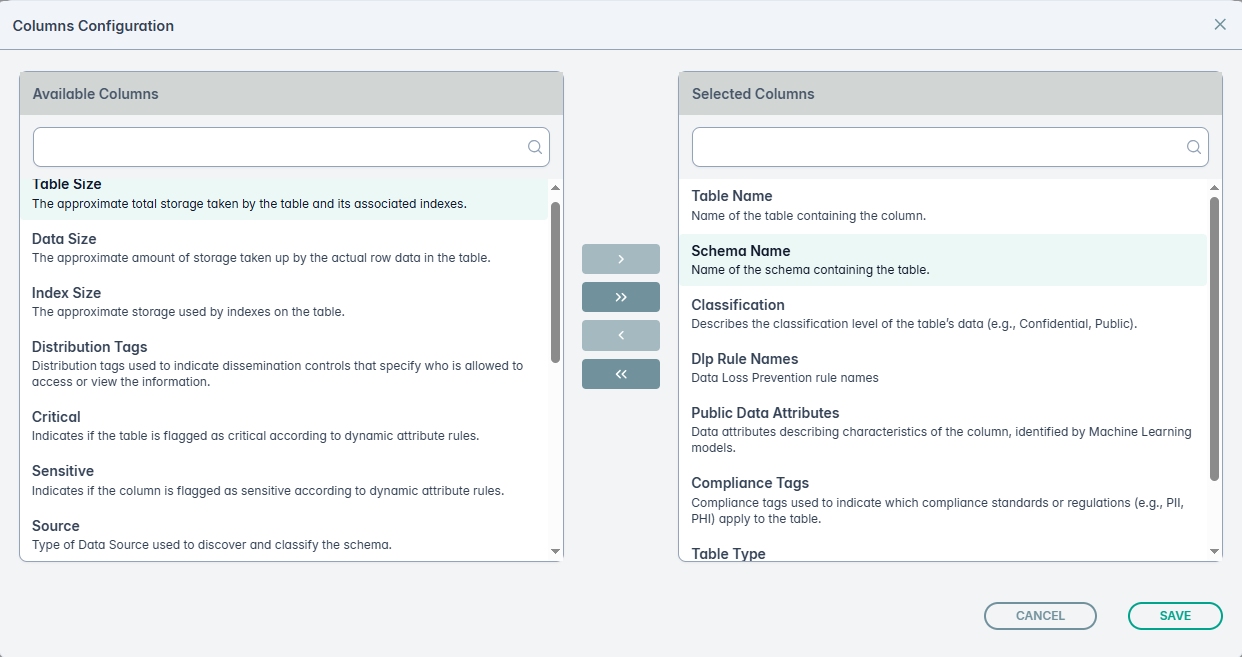Click the move all right double-arrow button
Image resolution: width=1242 pixels, height=657 pixels.
[620, 297]
